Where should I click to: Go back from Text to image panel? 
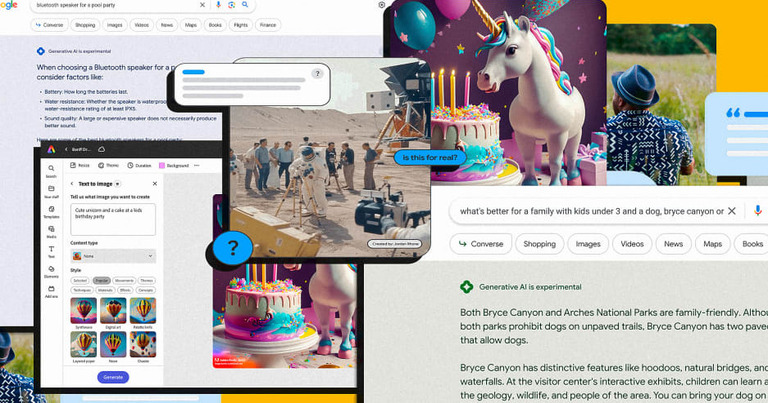click(72, 184)
